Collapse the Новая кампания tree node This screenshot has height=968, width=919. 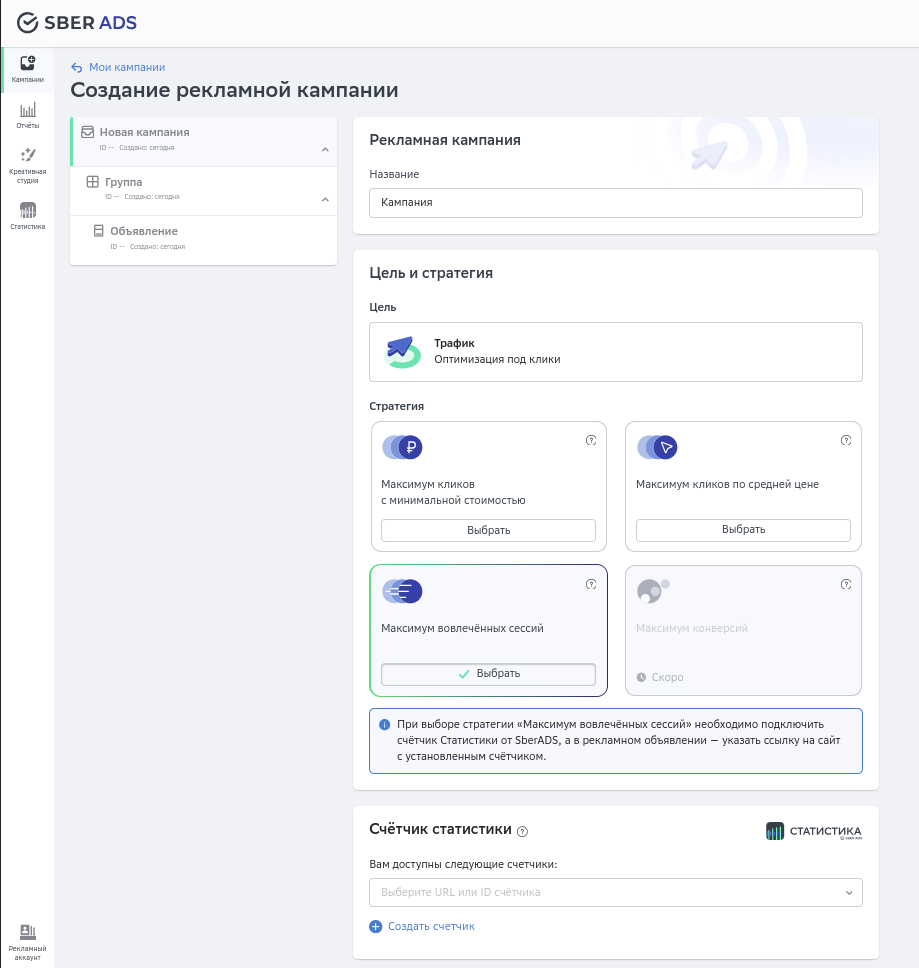[325, 150]
